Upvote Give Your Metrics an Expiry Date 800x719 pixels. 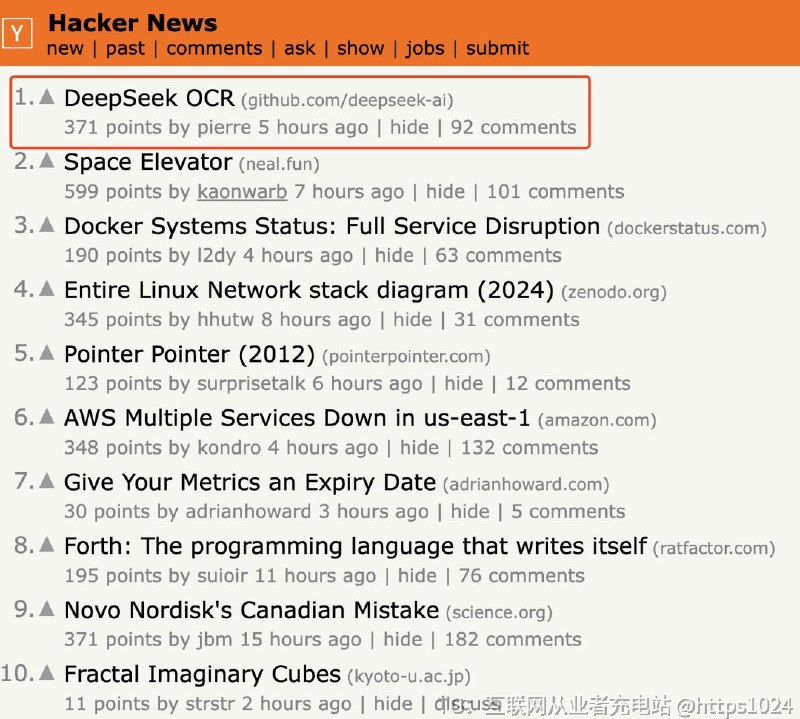46,481
